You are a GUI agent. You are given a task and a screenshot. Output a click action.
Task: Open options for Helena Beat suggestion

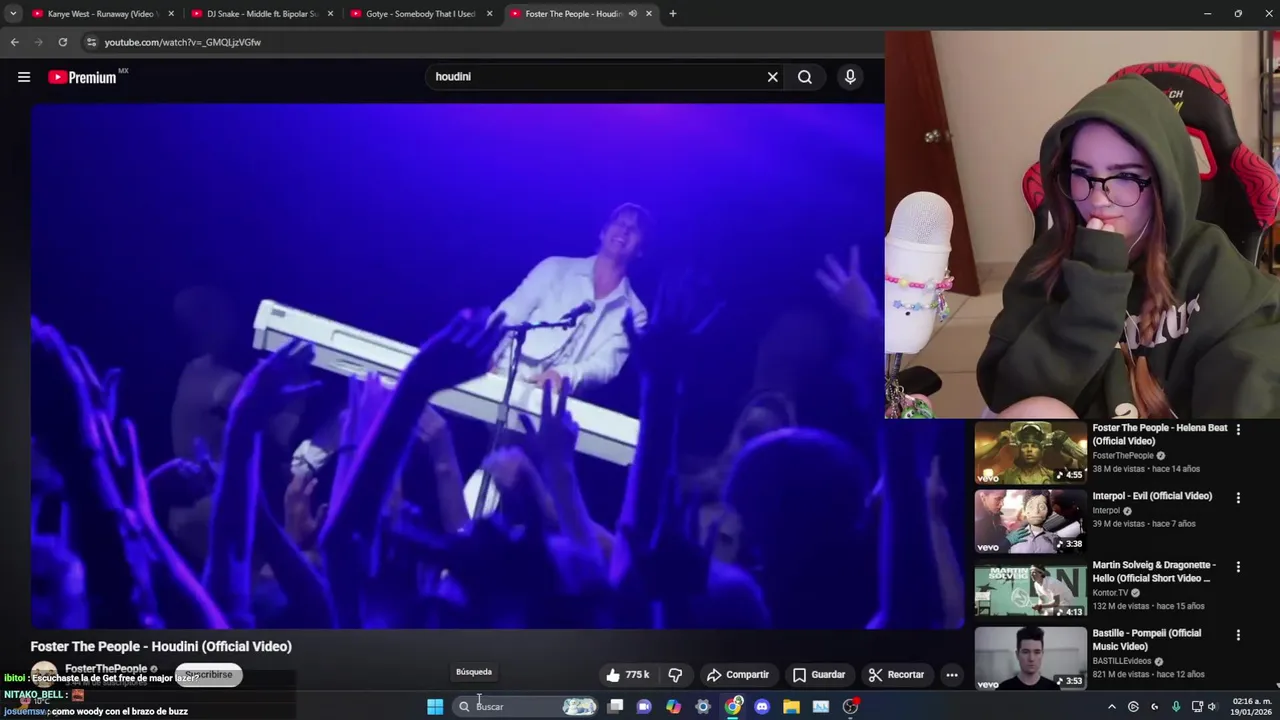tap(1238, 429)
